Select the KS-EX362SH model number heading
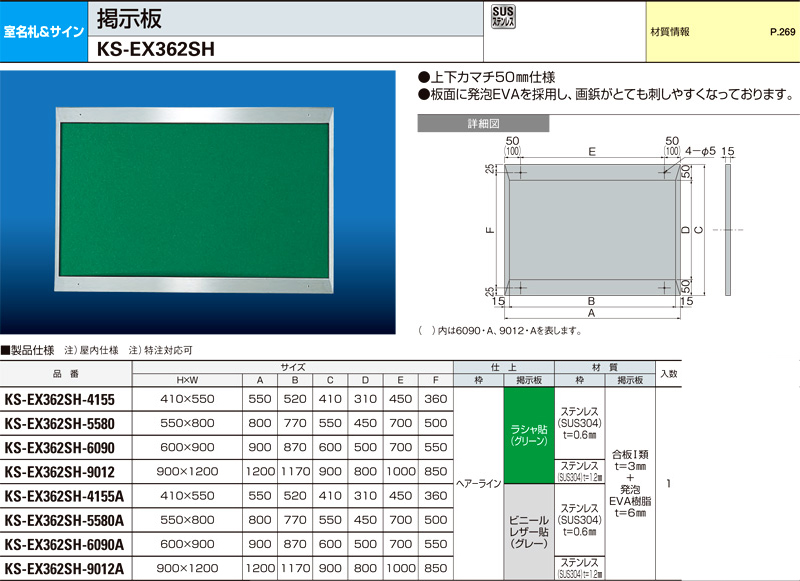This screenshot has height=581, width=800. pos(156,49)
